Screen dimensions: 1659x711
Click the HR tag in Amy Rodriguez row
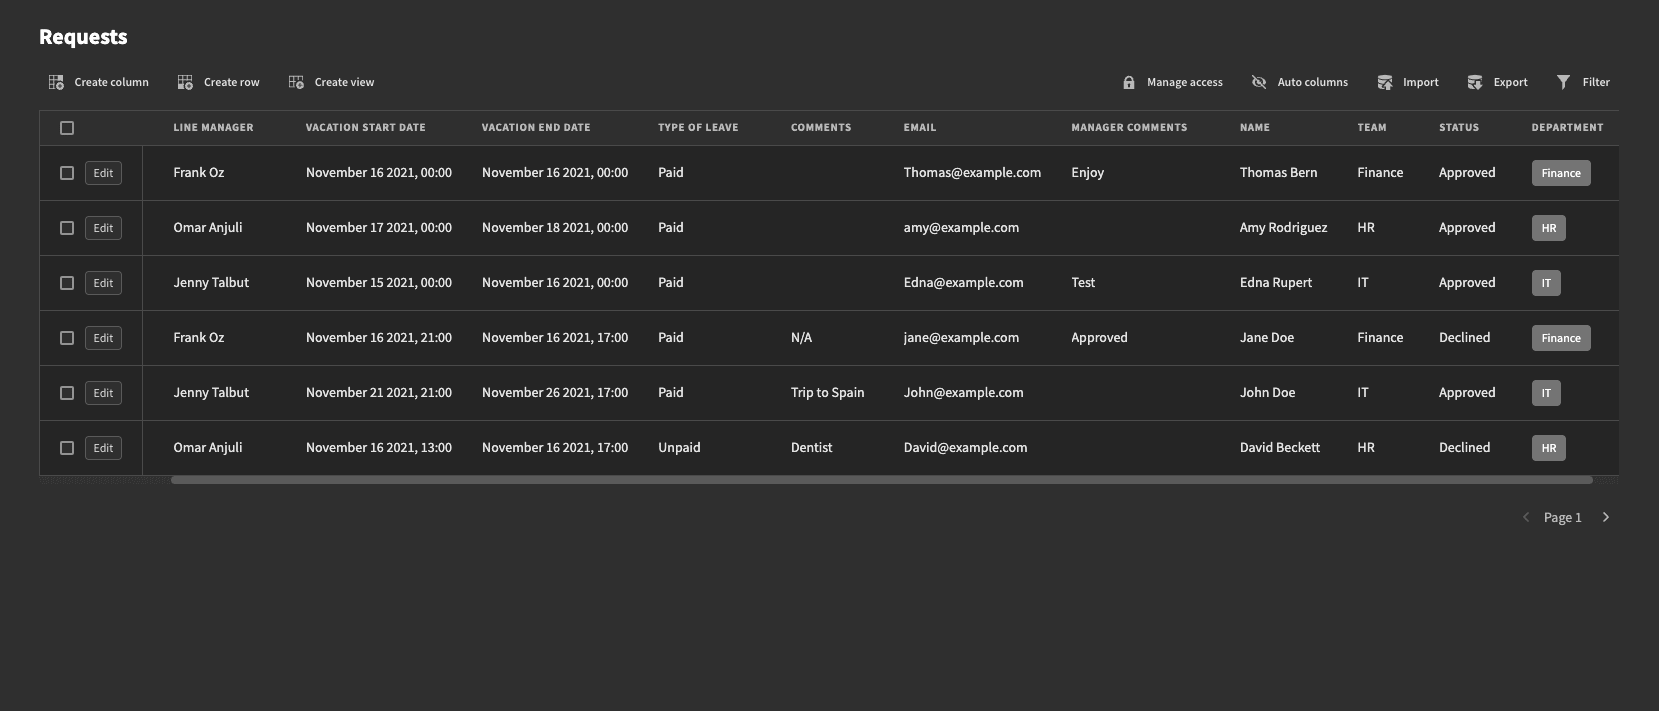point(1549,228)
